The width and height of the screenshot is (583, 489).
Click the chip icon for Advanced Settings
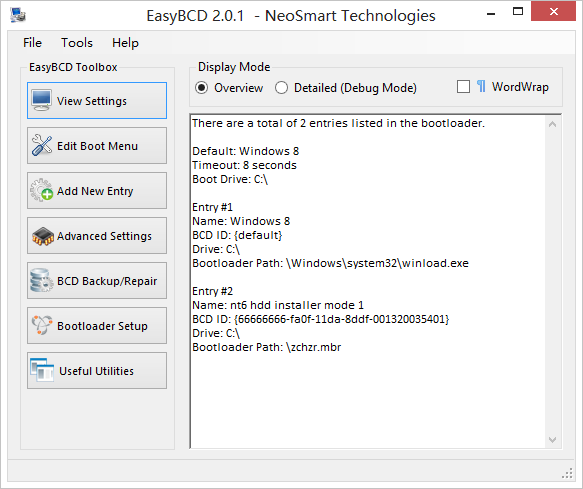click(x=43, y=236)
